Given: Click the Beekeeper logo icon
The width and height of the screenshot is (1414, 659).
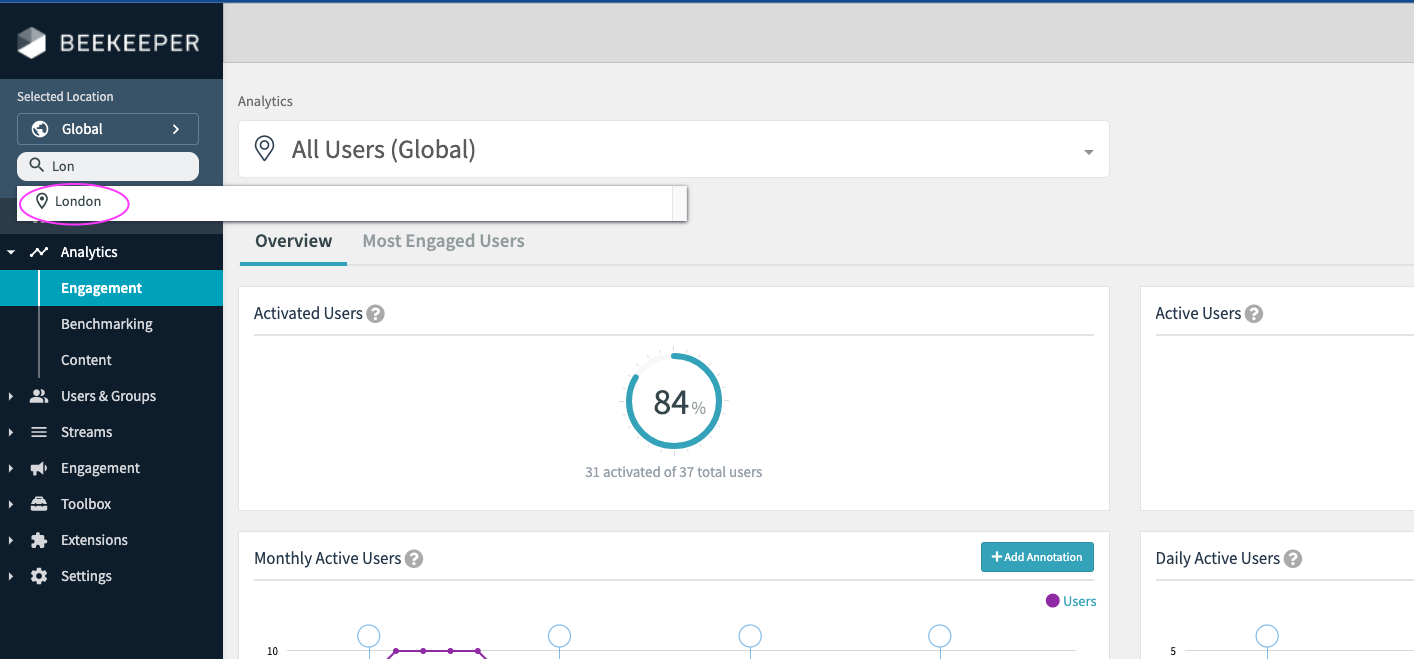Looking at the screenshot, I should coord(32,42).
